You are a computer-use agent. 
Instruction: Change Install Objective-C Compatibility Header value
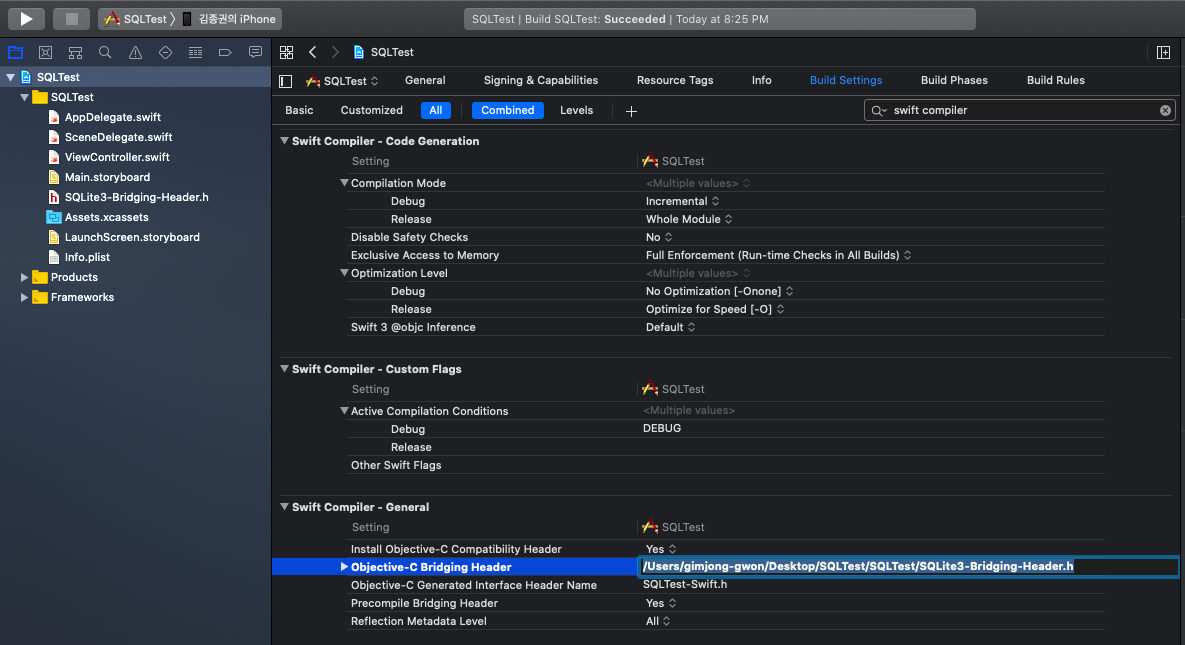(x=661, y=549)
